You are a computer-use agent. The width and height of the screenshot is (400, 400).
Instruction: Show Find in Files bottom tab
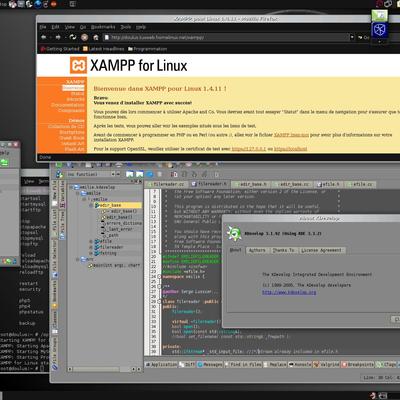243,365
